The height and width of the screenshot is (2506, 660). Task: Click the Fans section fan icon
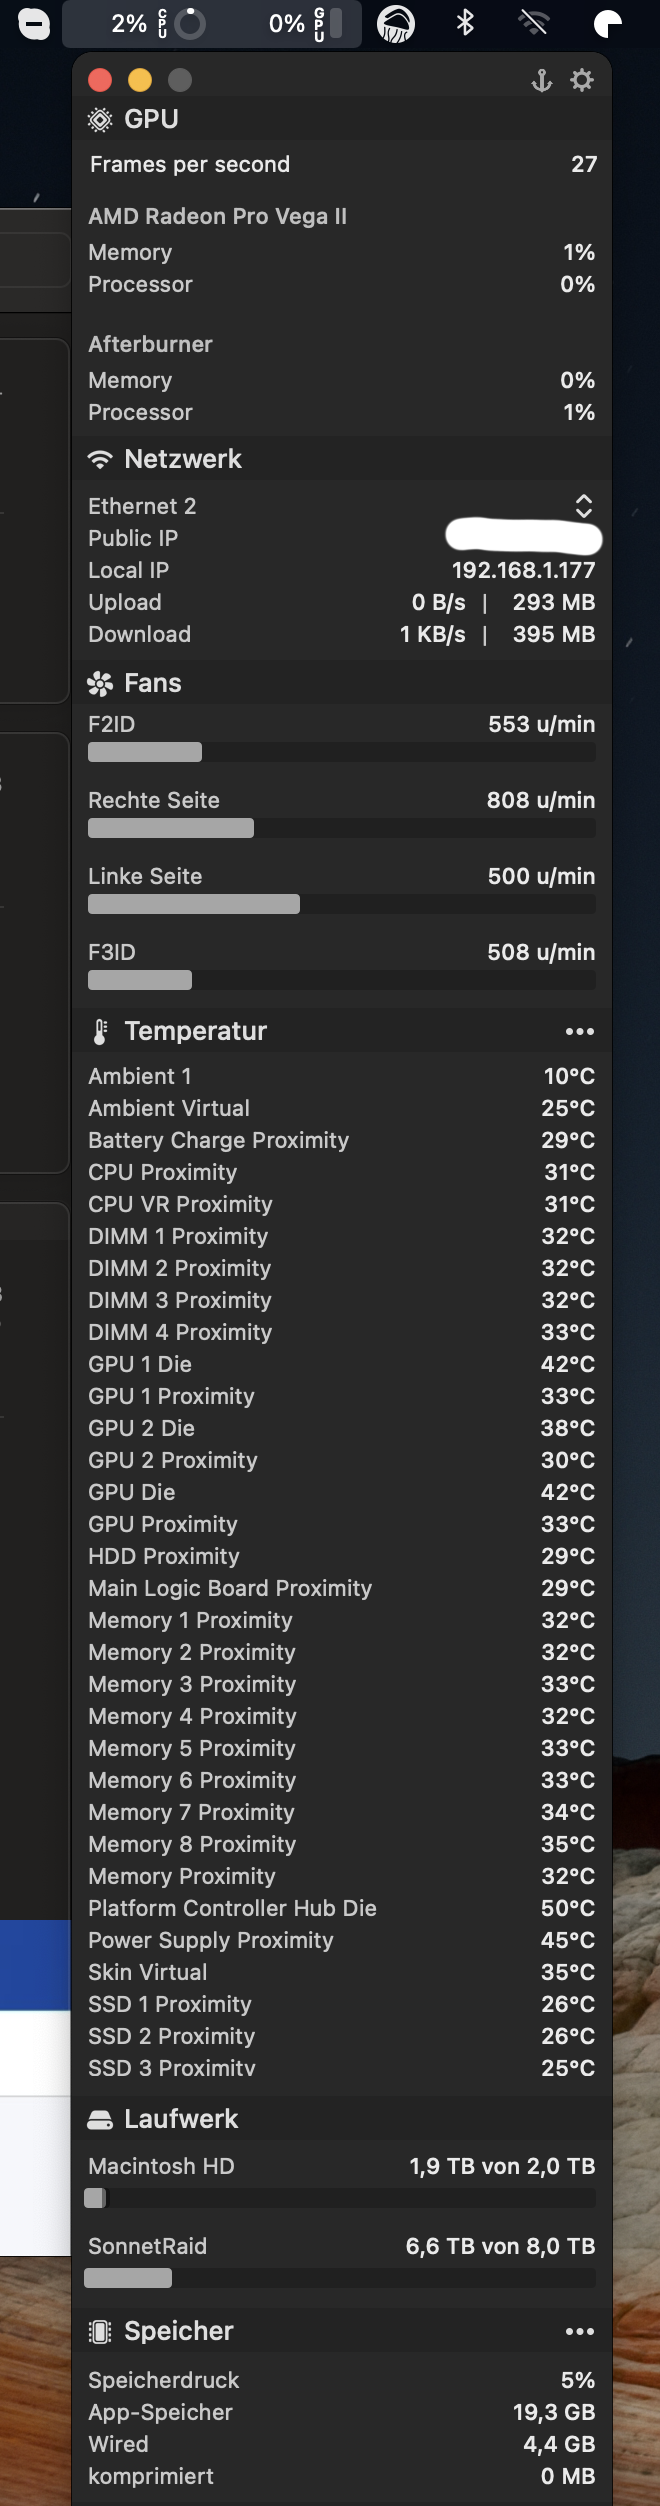point(100,683)
